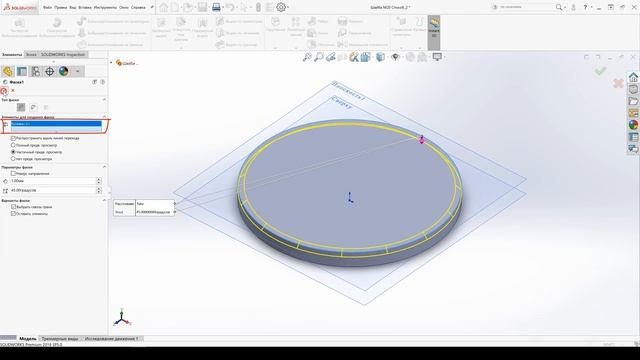Image resolution: width=640 pixels, height=360 pixels.
Task: Open the FeatureManager design tree tab icon
Action: [x=7, y=71]
